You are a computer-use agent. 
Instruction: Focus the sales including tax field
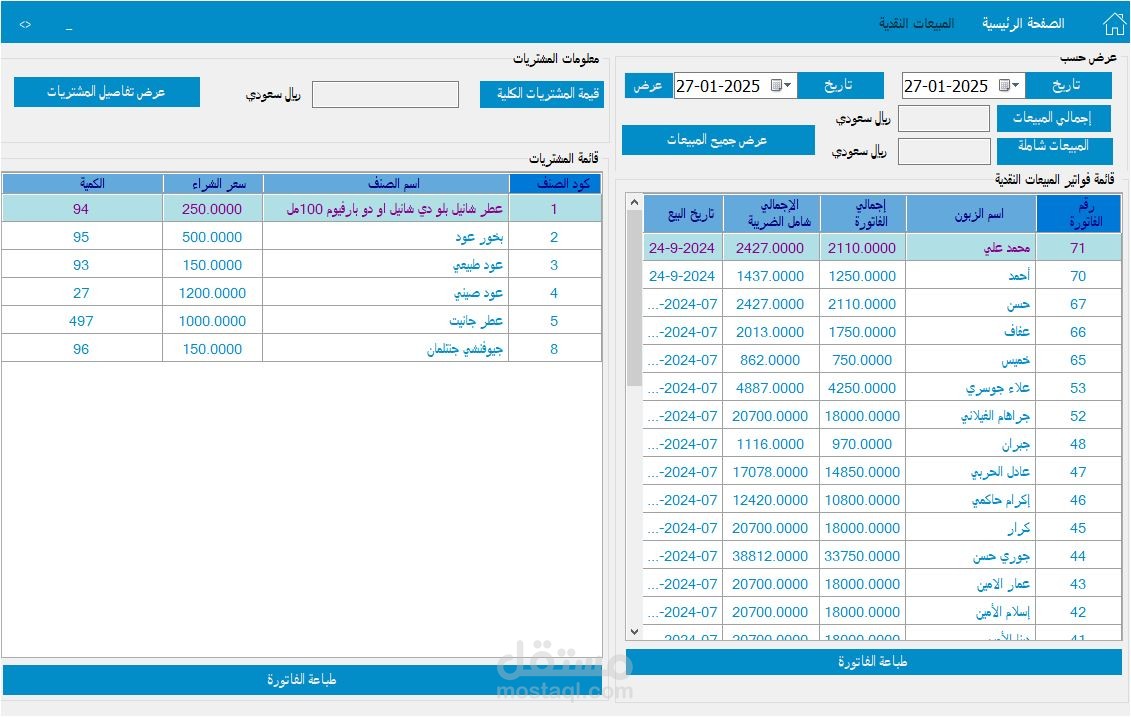tap(943, 151)
